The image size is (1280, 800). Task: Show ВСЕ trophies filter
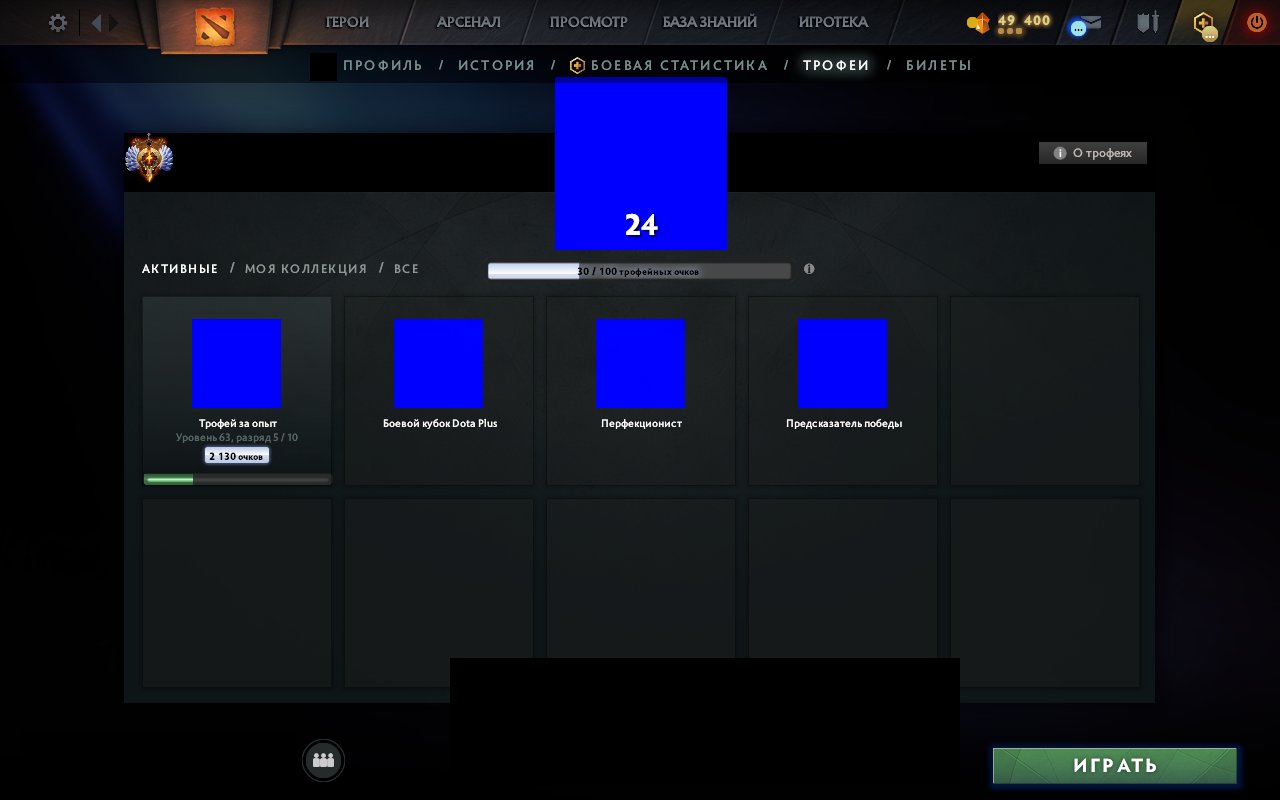tap(406, 269)
